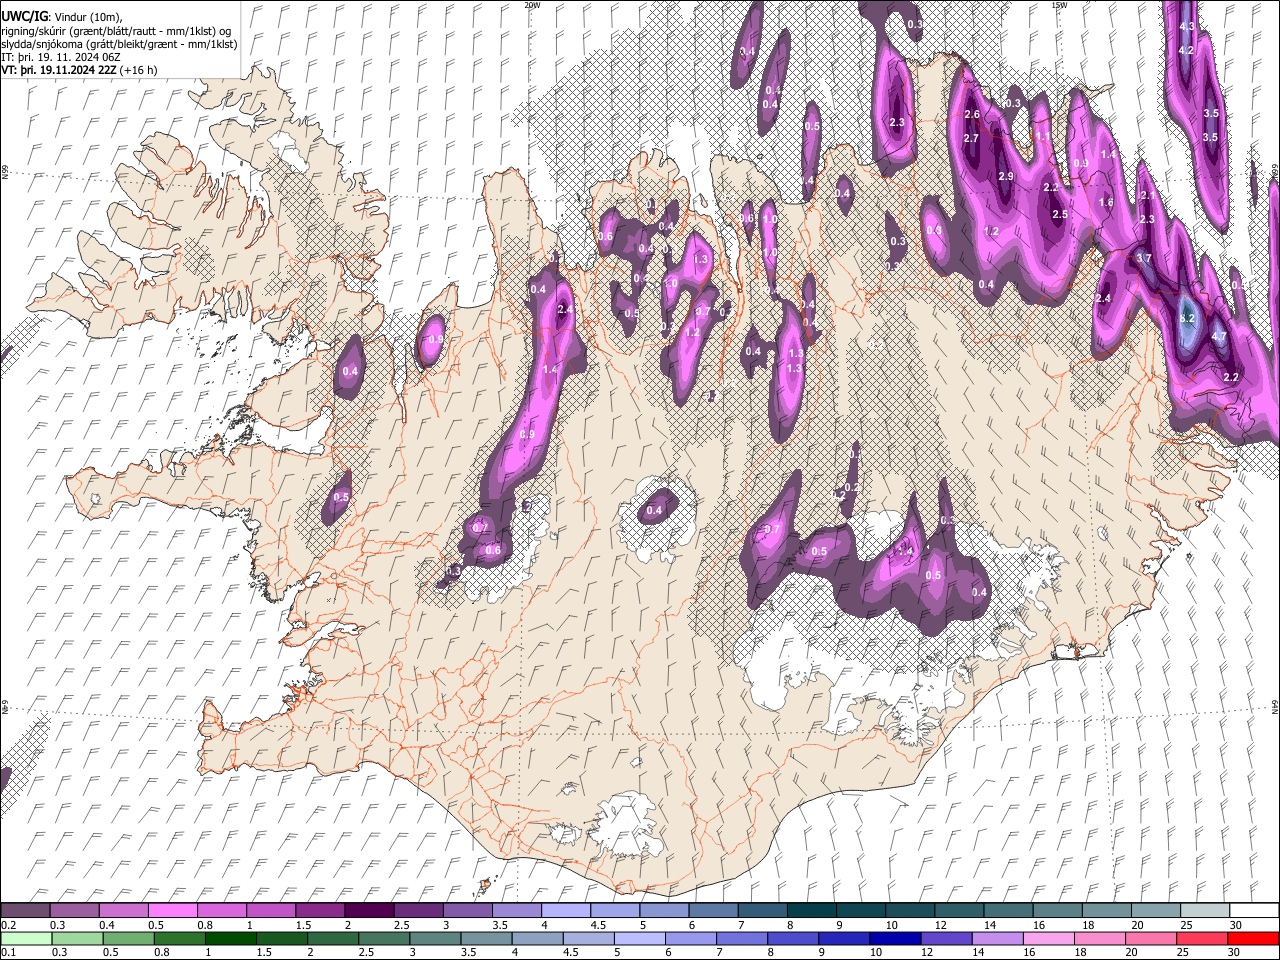Image resolution: width=1280 pixels, height=960 pixels.
Task: Pick the light lavender swatch labelled 4 in purple row
Action: point(566,910)
